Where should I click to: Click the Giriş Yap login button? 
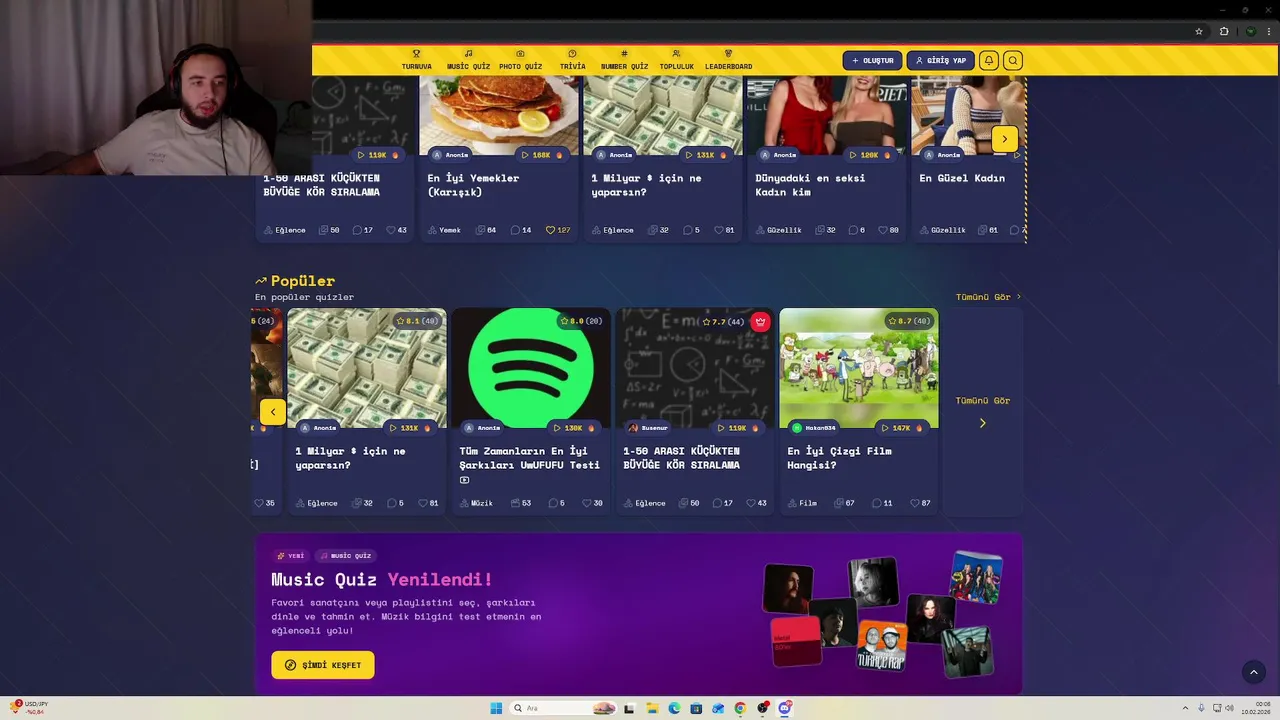point(941,60)
